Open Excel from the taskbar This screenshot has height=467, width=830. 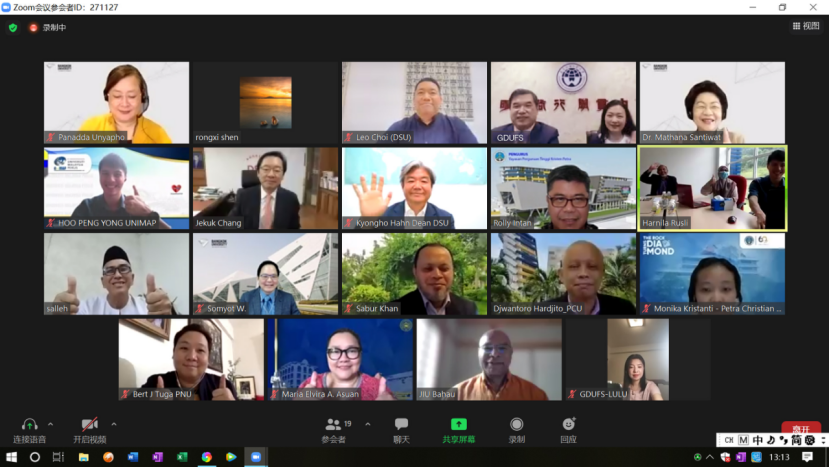[182, 457]
